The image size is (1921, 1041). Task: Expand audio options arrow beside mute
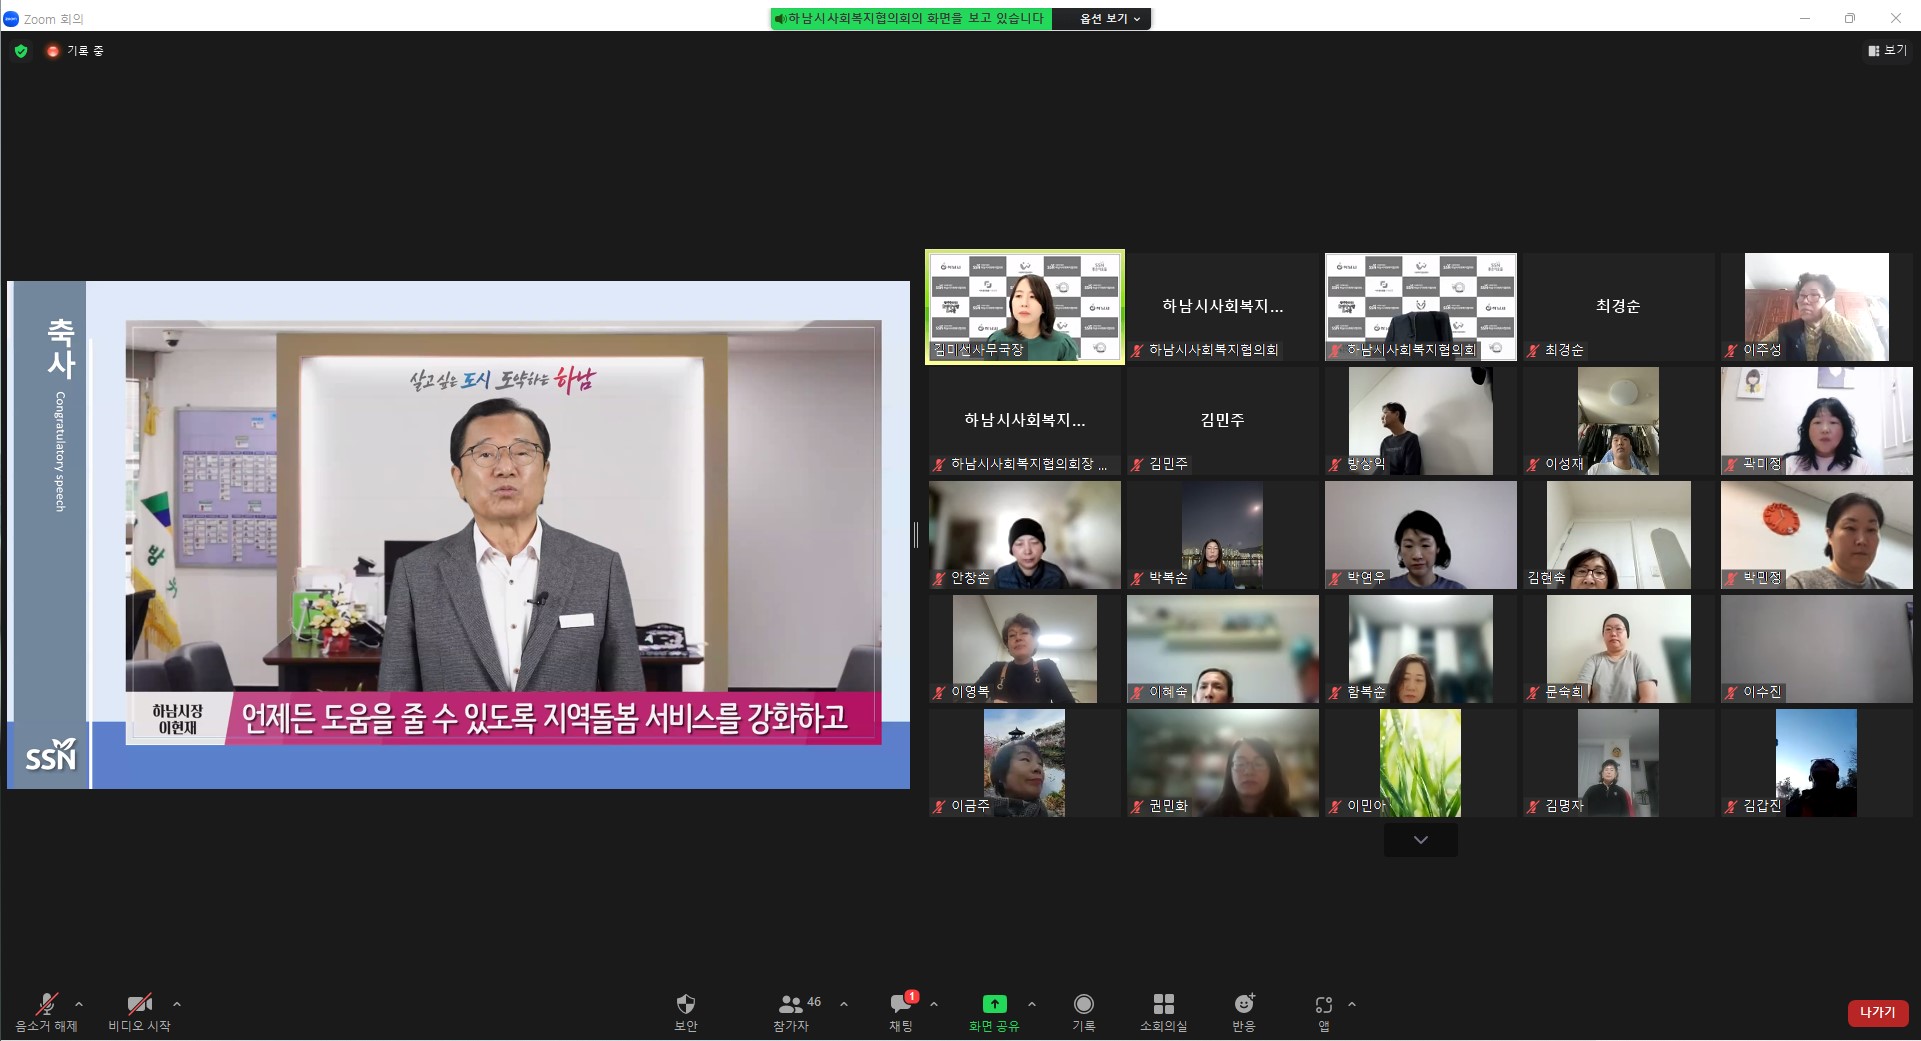(79, 1004)
